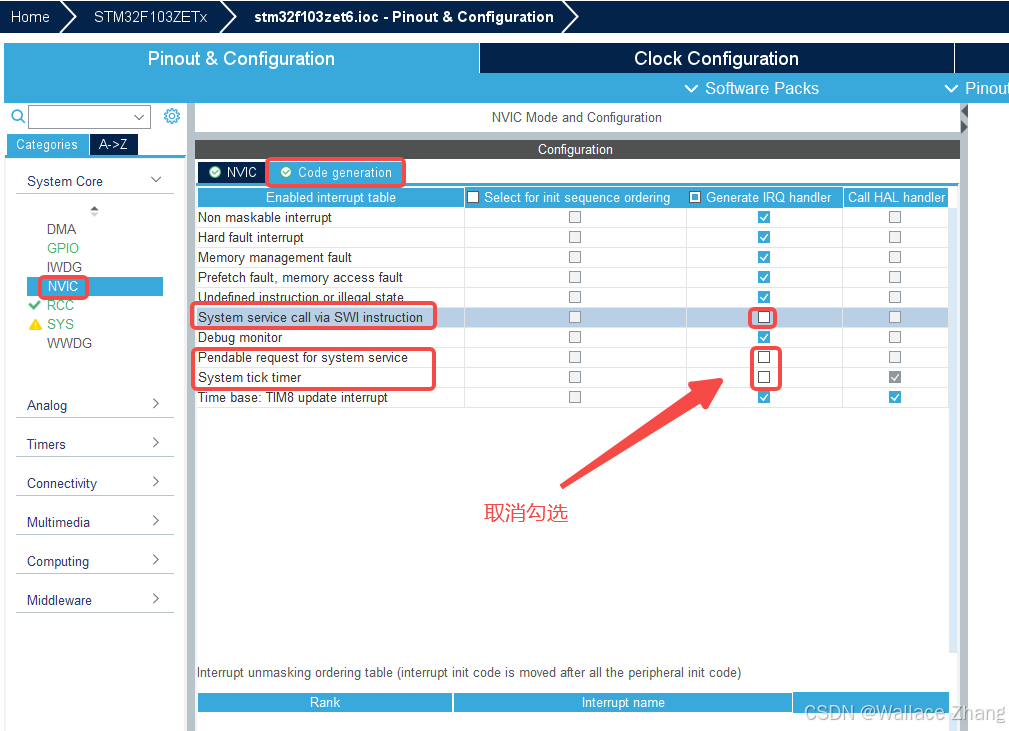Click the panel collapse arrows right of NVIC Mode title
The image size is (1009, 731).
tap(964, 119)
